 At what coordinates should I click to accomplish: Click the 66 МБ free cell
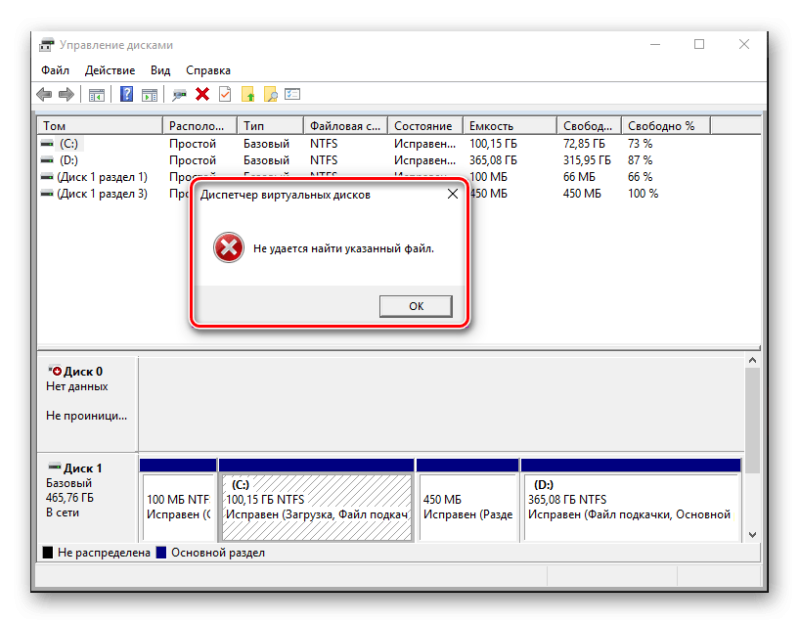click(x=579, y=177)
